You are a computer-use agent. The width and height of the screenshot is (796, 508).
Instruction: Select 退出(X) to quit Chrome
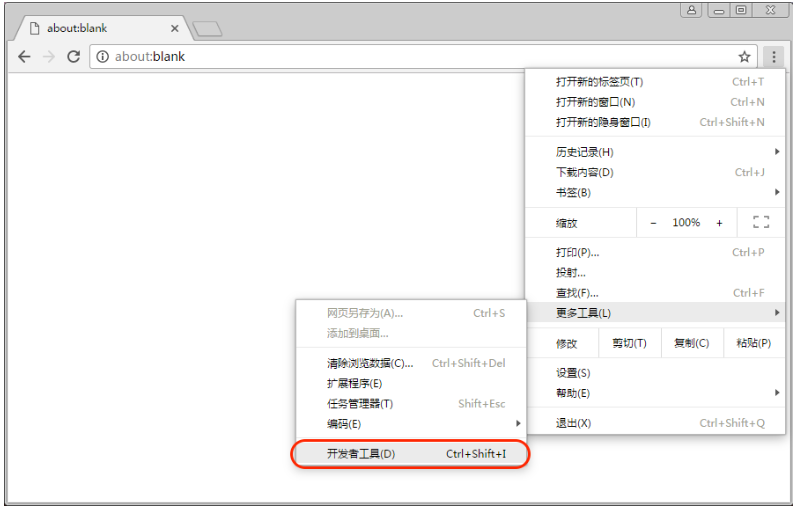pos(655,423)
